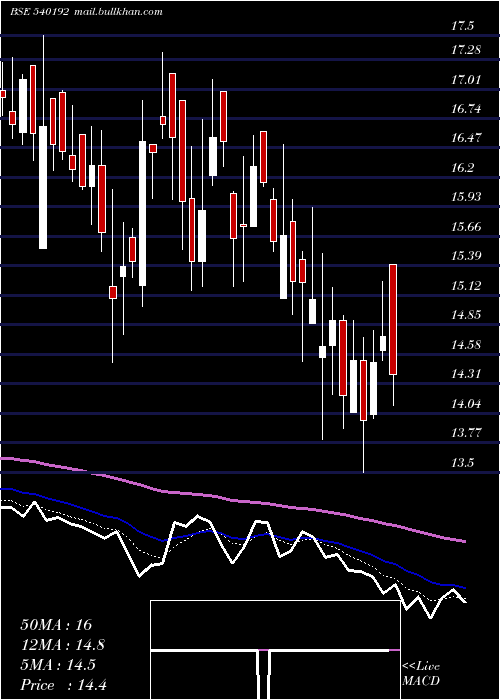Click the MACD histogram panel

[275, 650]
